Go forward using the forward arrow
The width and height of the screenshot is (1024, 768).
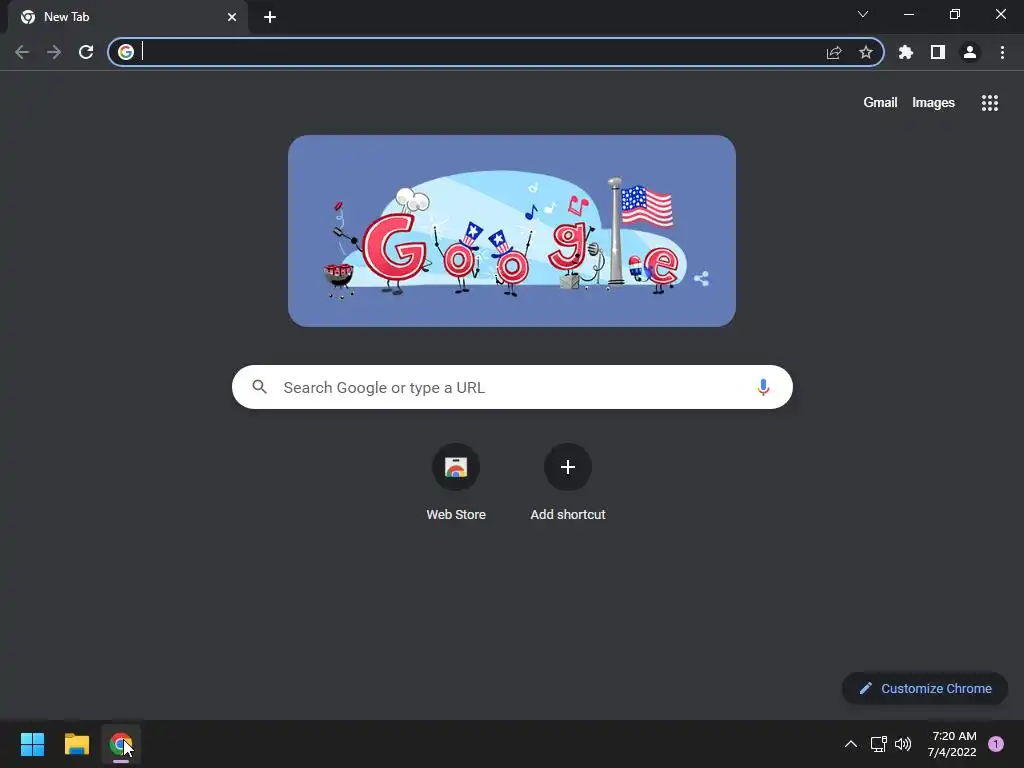[54, 52]
